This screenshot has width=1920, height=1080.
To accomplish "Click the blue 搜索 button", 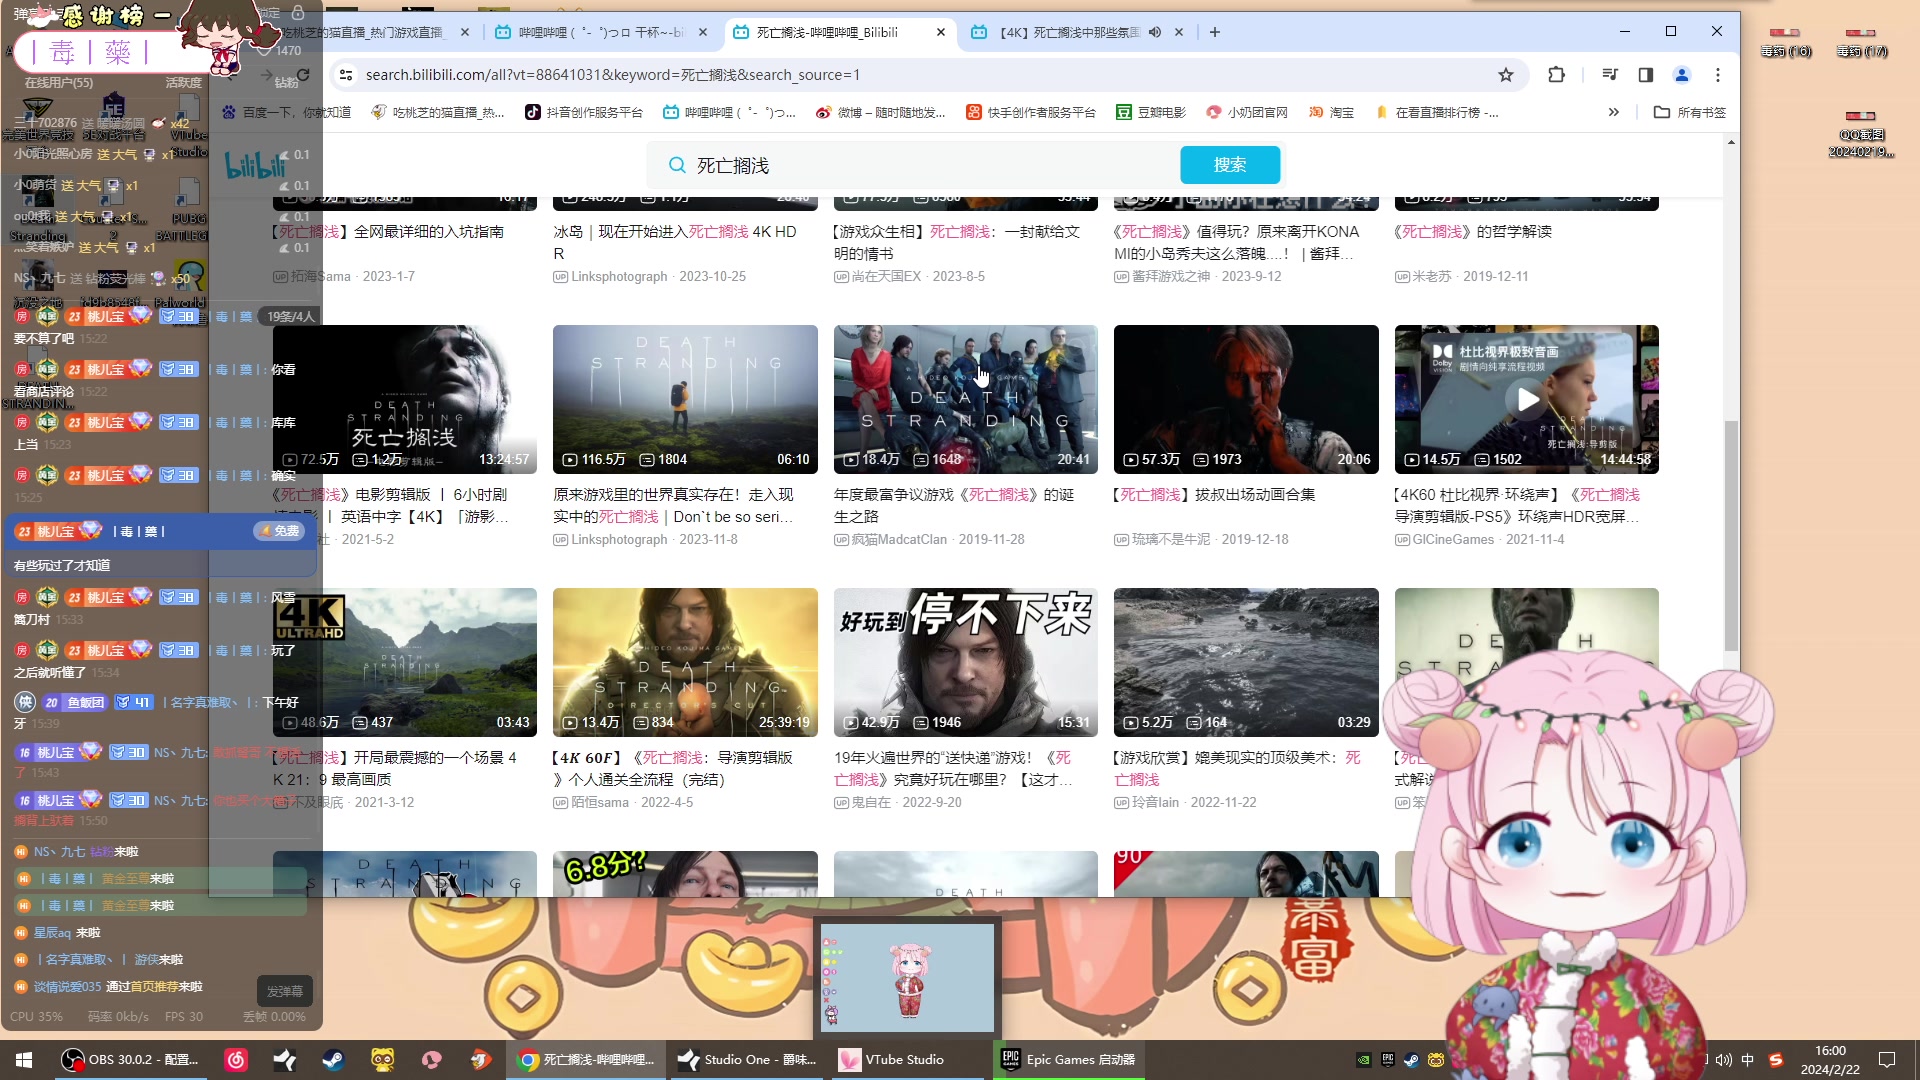I will [x=1230, y=165].
